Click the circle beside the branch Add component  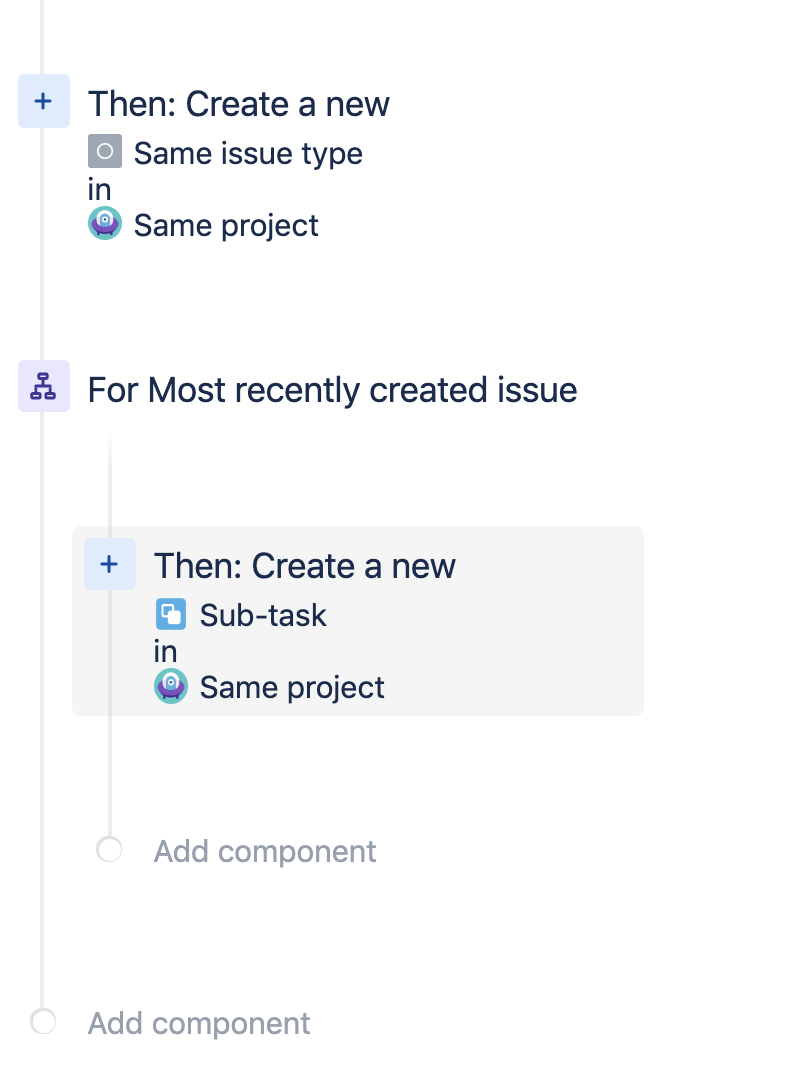click(x=108, y=849)
